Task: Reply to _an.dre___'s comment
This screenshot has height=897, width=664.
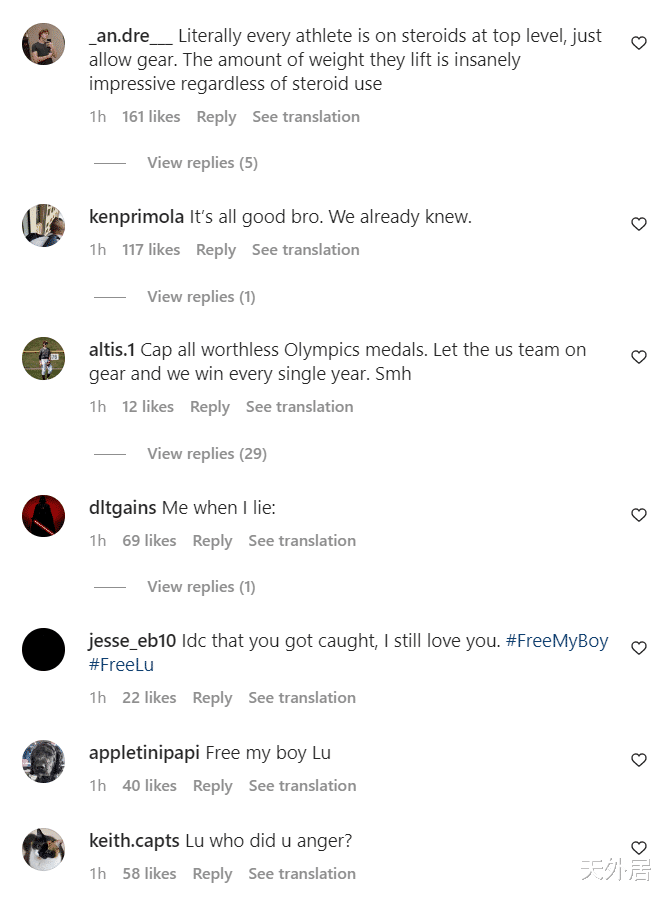Action: tap(216, 117)
